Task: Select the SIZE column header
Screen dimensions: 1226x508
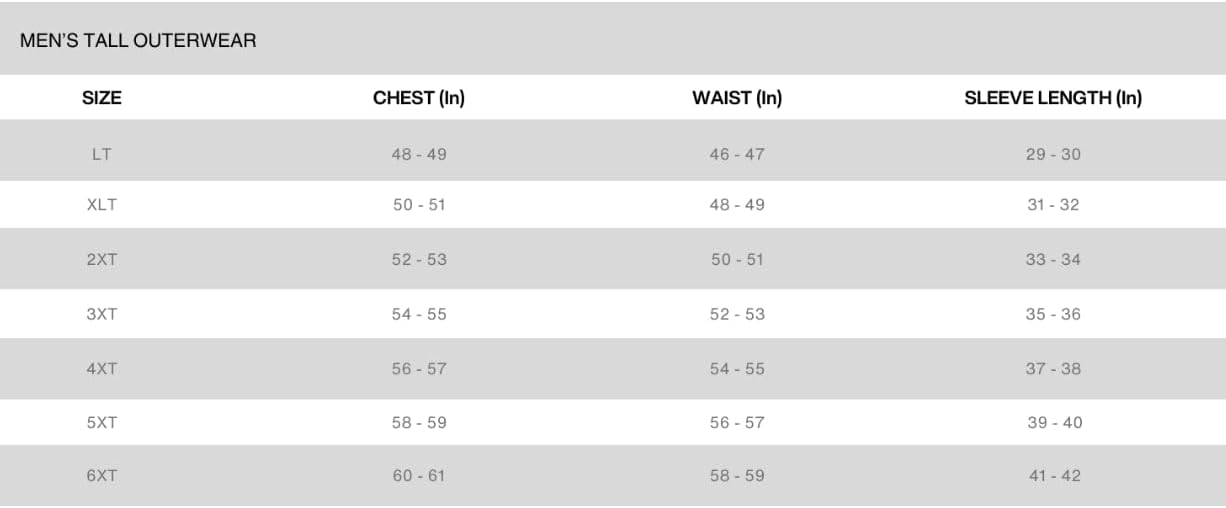Action: (102, 98)
